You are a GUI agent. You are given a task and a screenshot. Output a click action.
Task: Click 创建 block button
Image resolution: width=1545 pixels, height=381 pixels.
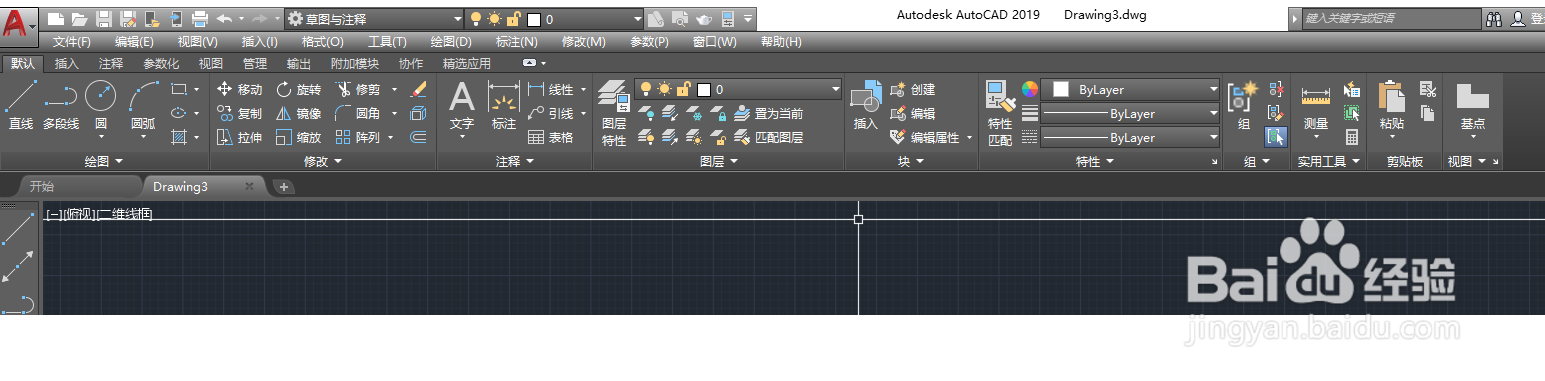pyautogui.click(x=912, y=89)
